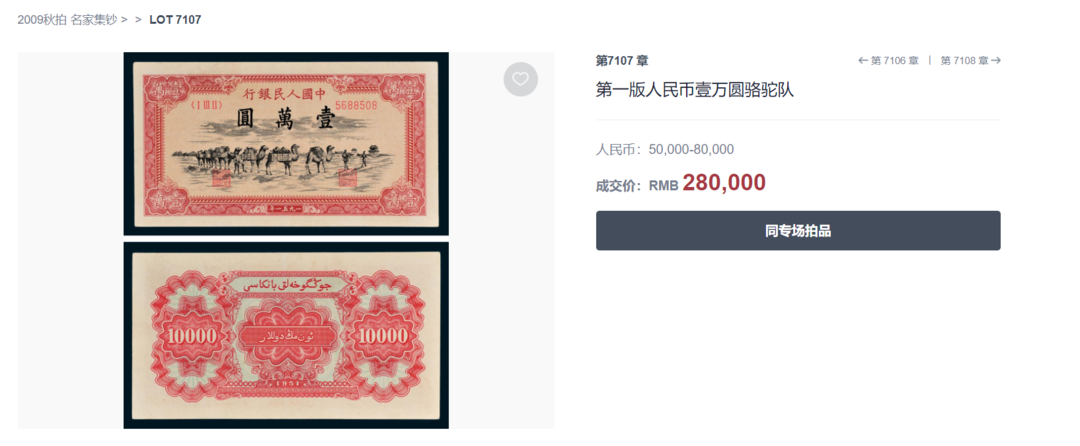Click the 人民币 estimate label
This screenshot has height=446, width=1080.
619,149
